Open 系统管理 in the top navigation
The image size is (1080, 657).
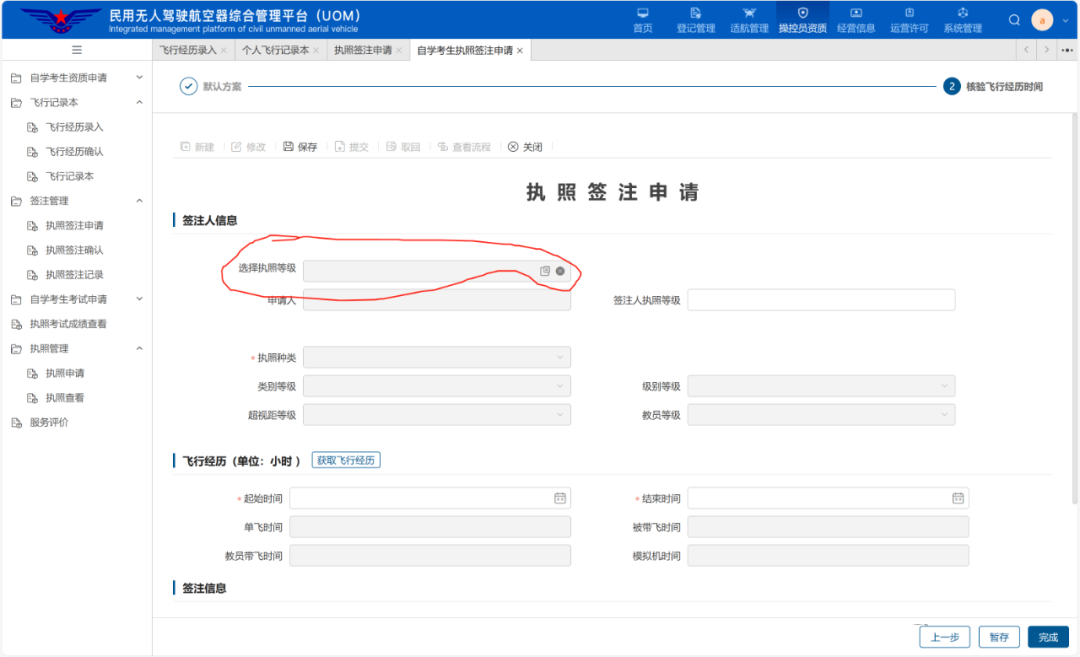tap(962, 20)
